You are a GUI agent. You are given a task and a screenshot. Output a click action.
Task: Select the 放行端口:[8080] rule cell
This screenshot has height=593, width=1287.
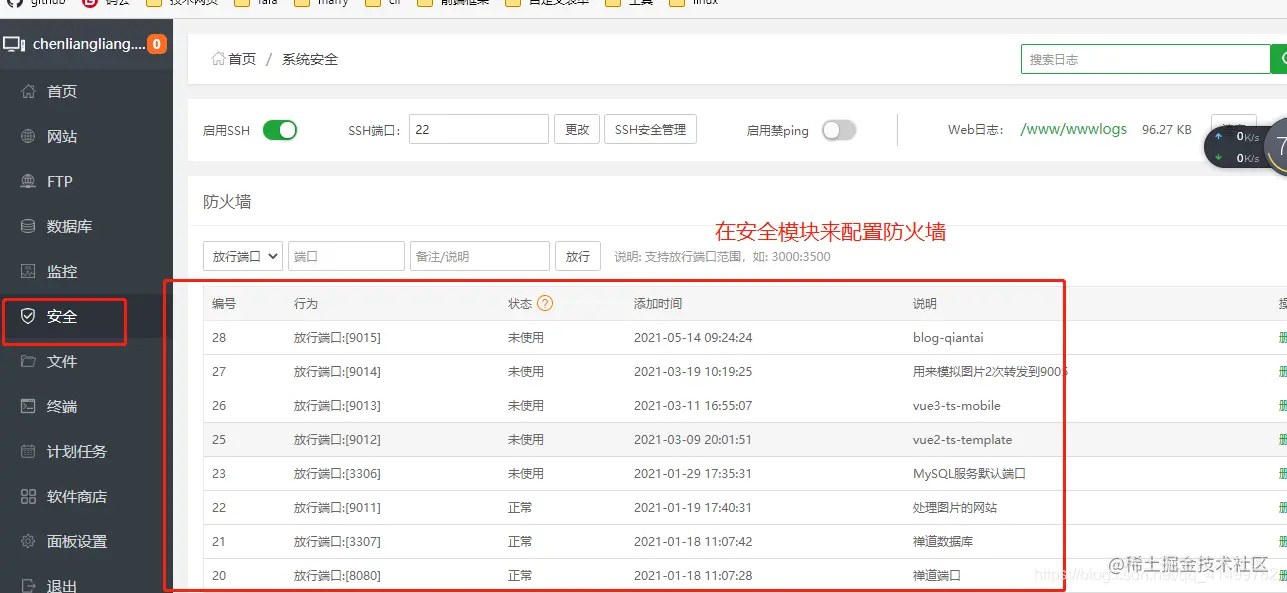[x=337, y=575]
